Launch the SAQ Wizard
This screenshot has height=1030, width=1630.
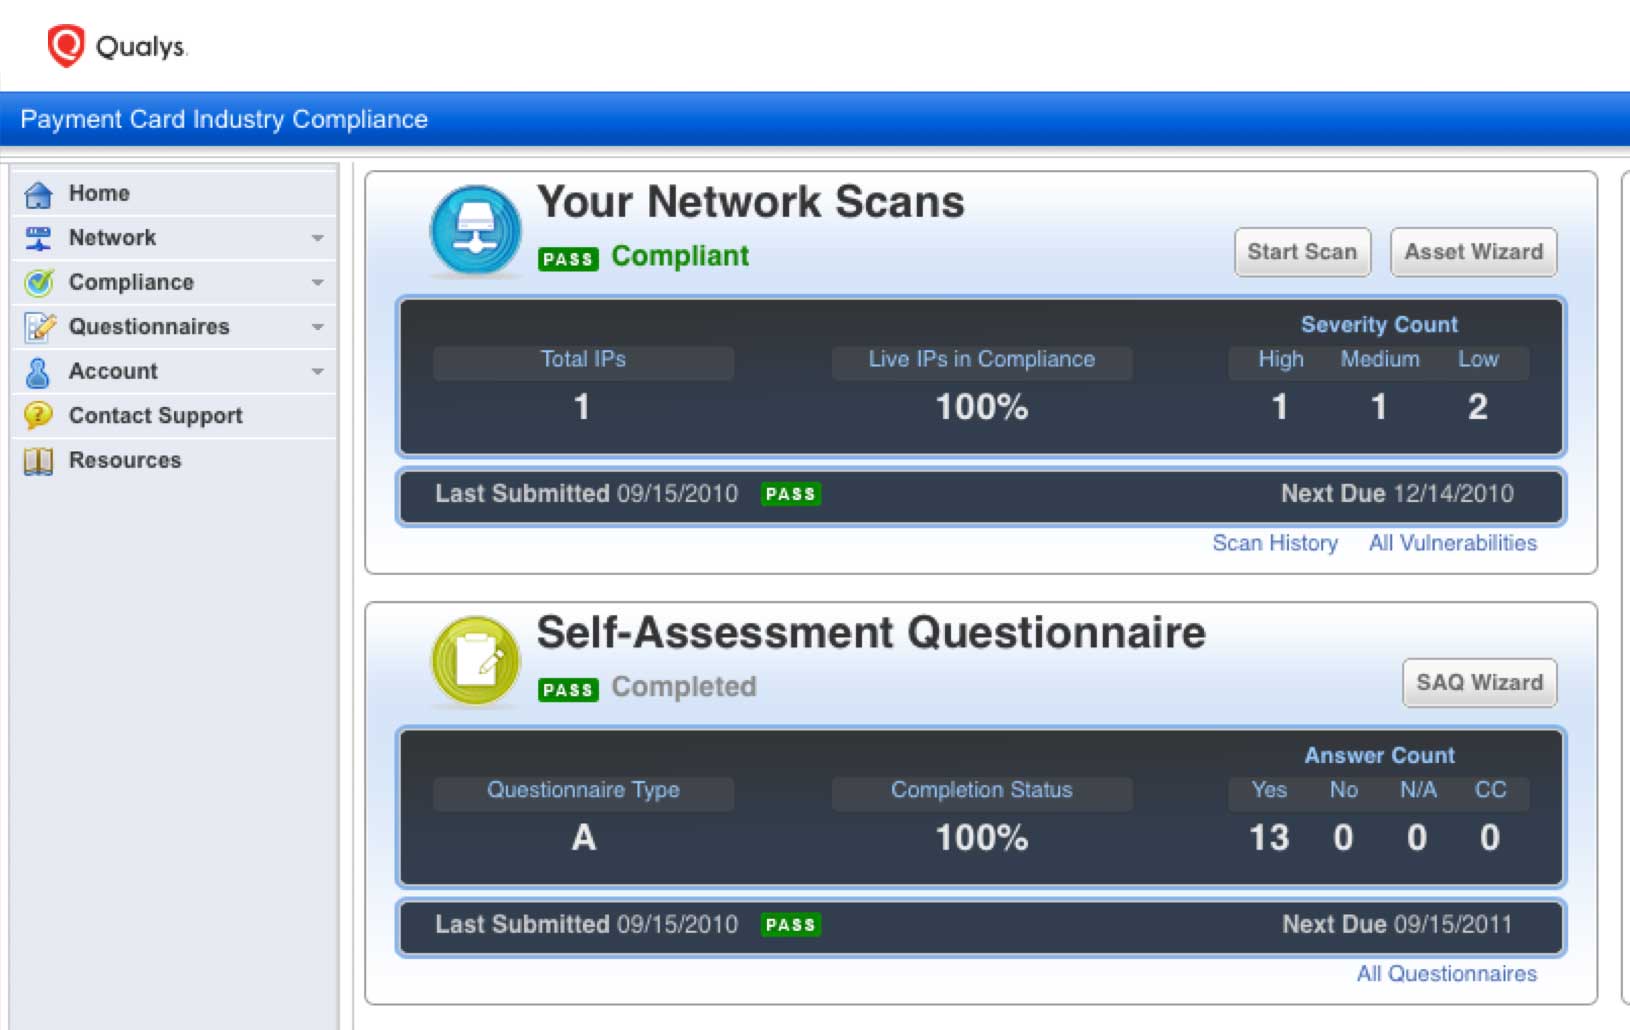coord(1479,683)
